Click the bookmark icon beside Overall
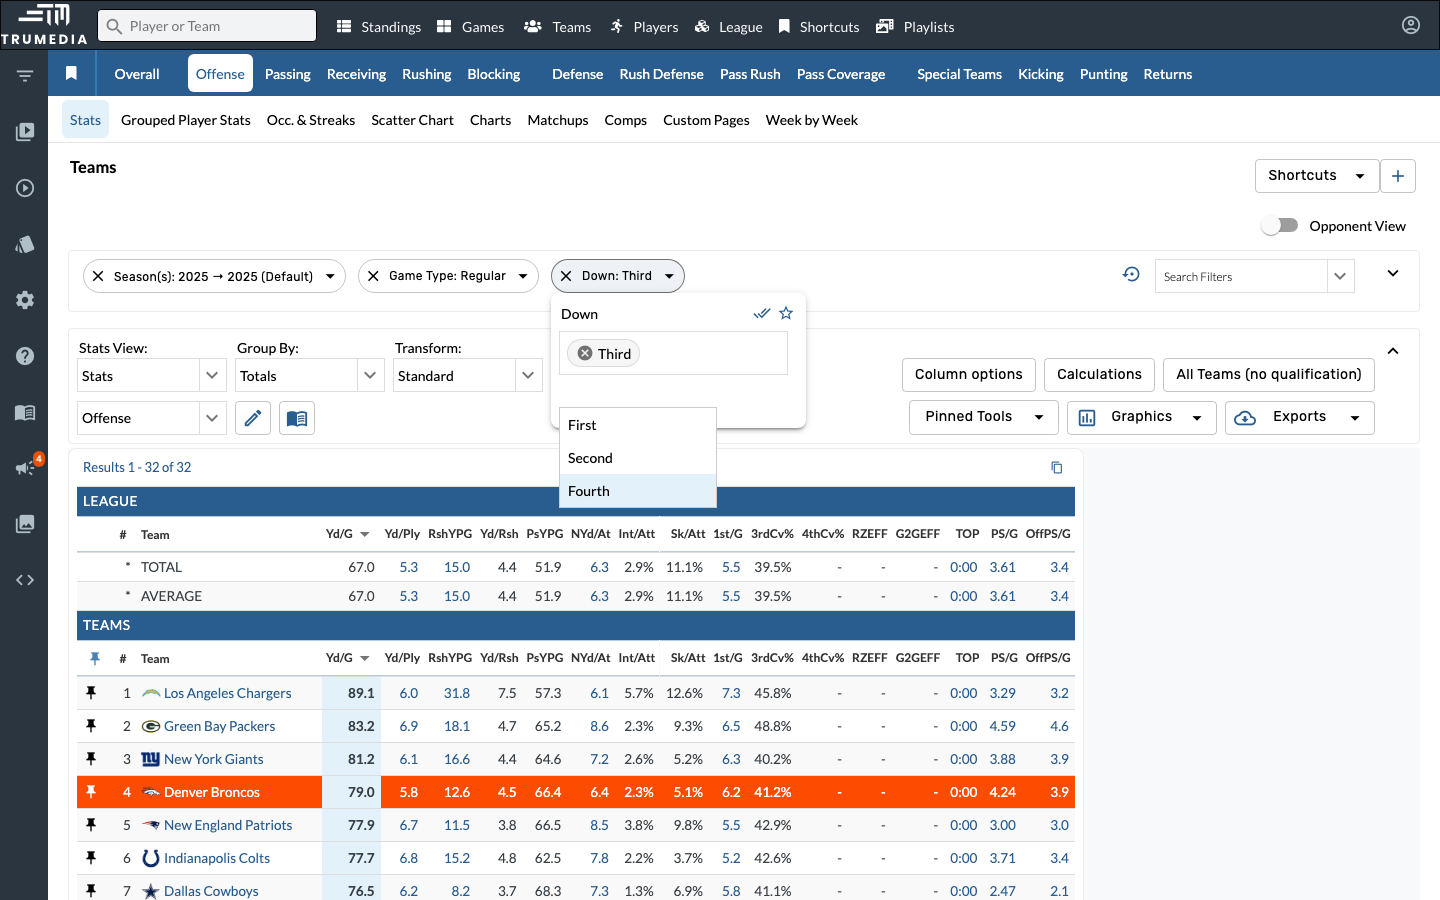1440x900 pixels. pyautogui.click(x=71, y=73)
